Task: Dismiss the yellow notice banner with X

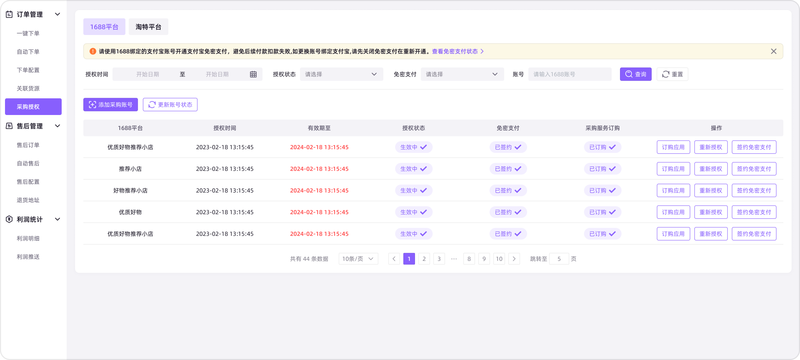Action: (773, 52)
